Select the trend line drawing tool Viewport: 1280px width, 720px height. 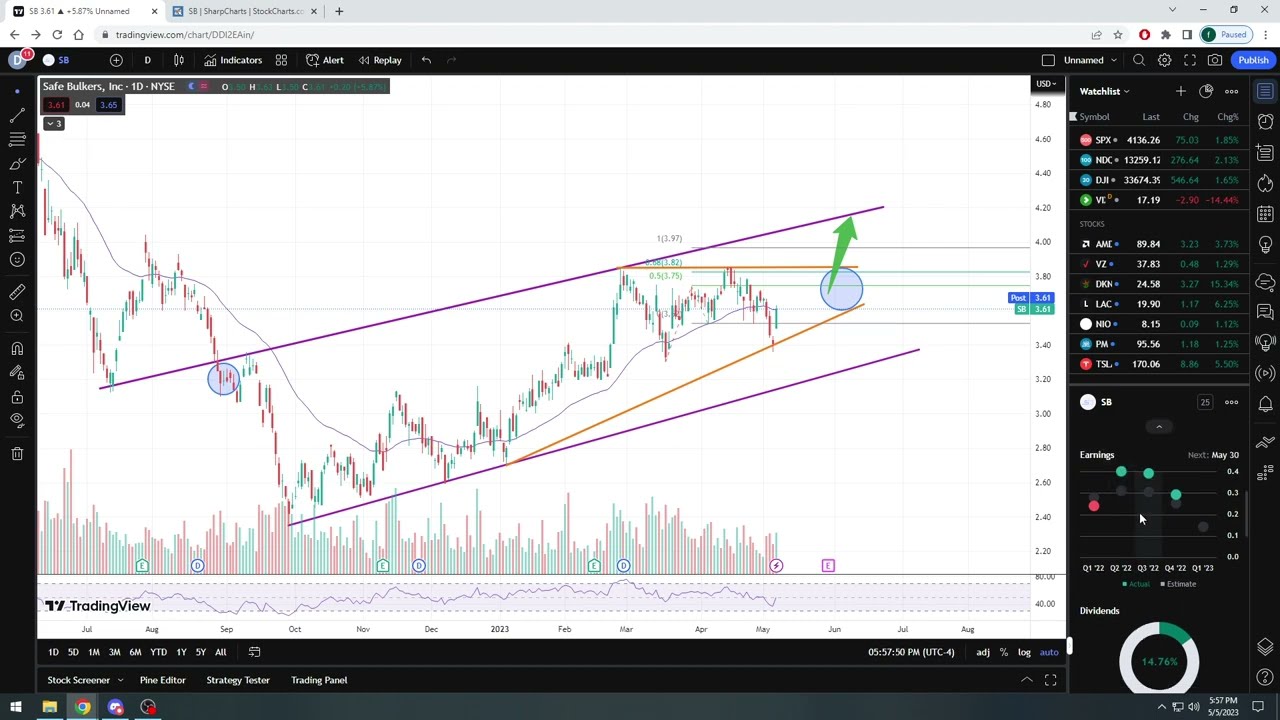[x=17, y=115]
